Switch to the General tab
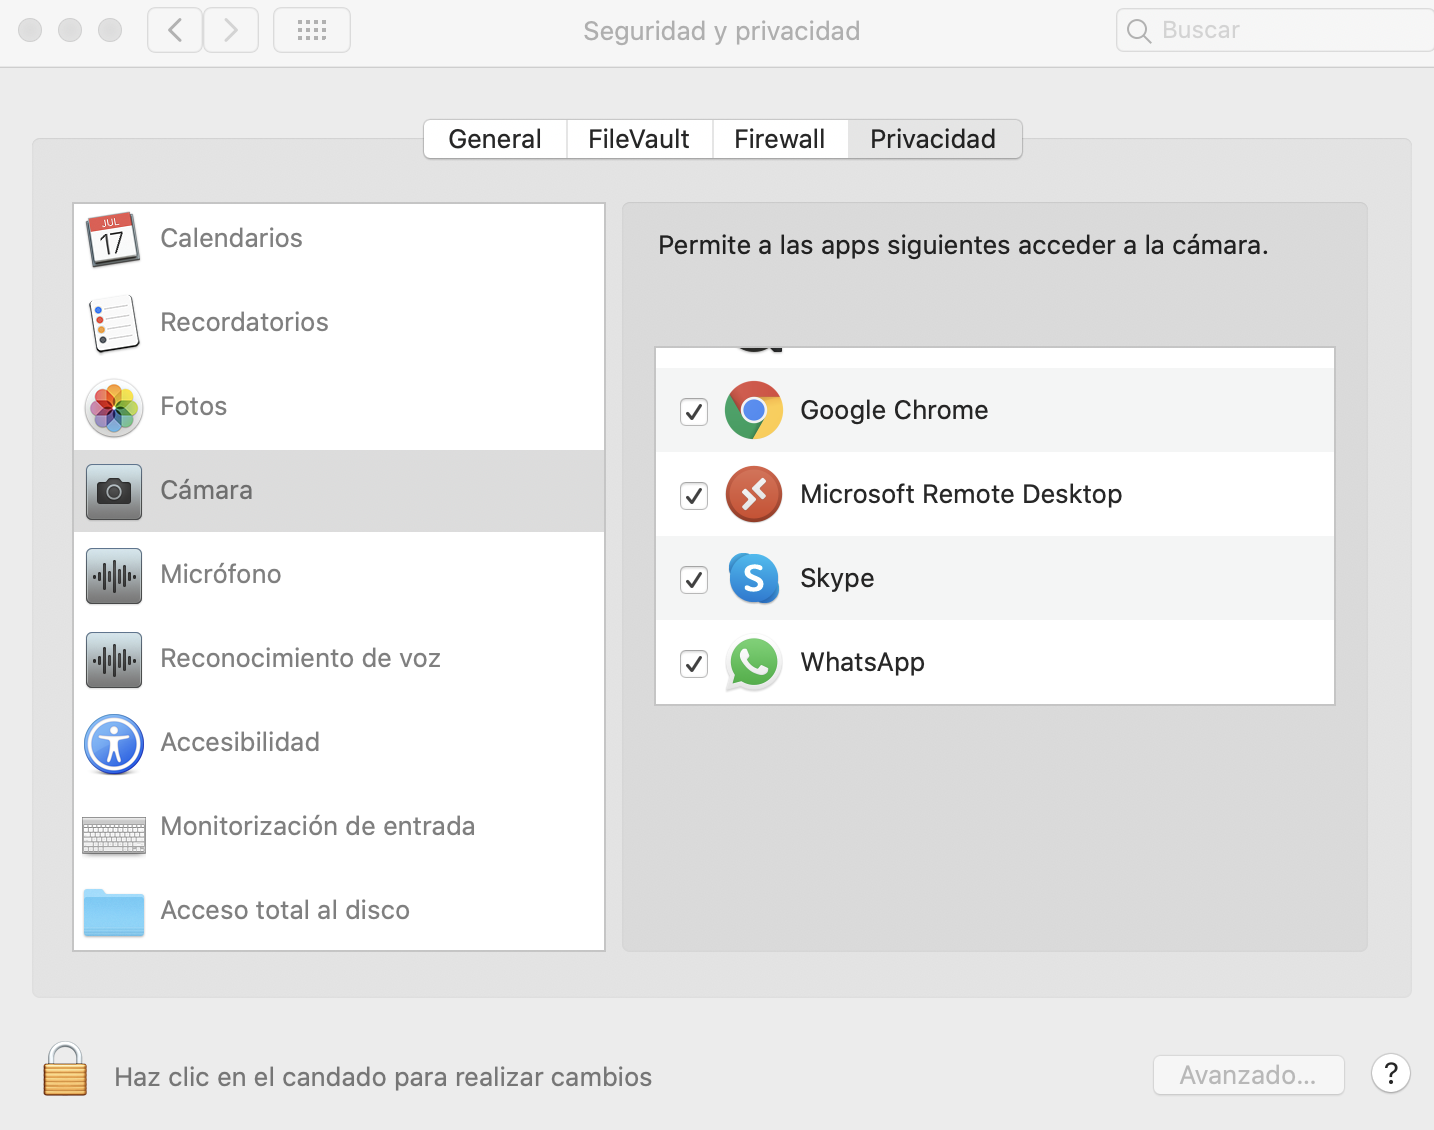Viewport: 1434px width, 1130px height. click(x=495, y=139)
